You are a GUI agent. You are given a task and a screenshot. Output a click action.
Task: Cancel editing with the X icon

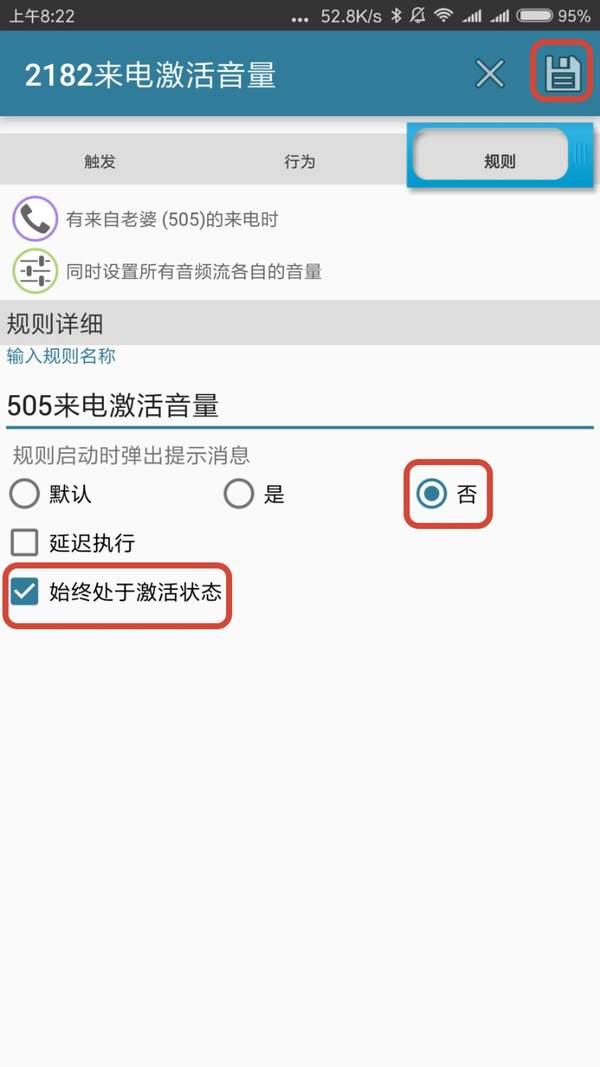tap(490, 73)
